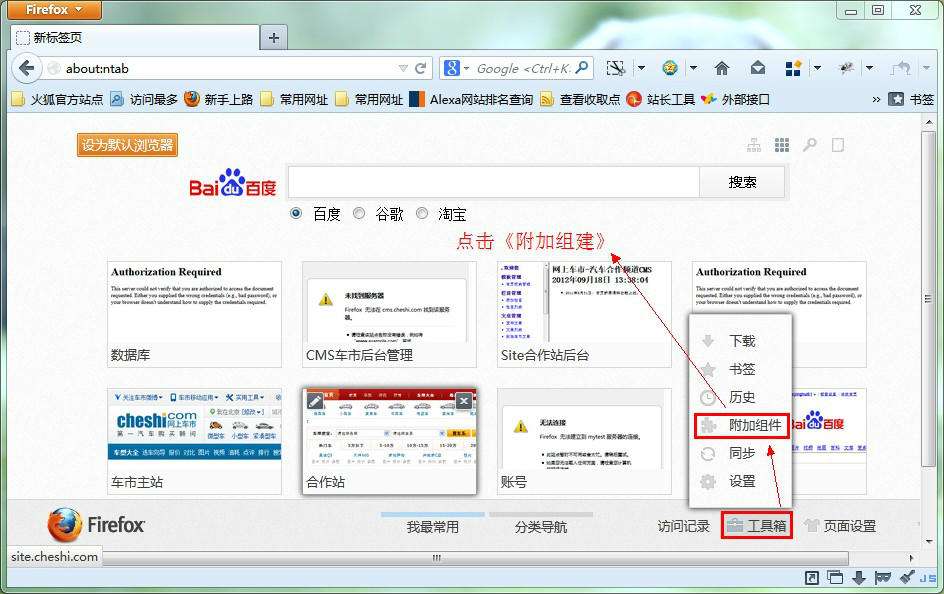The height and width of the screenshot is (594, 944).
Task: Expand dropdown arrow beside bug icon
Action: (869, 68)
